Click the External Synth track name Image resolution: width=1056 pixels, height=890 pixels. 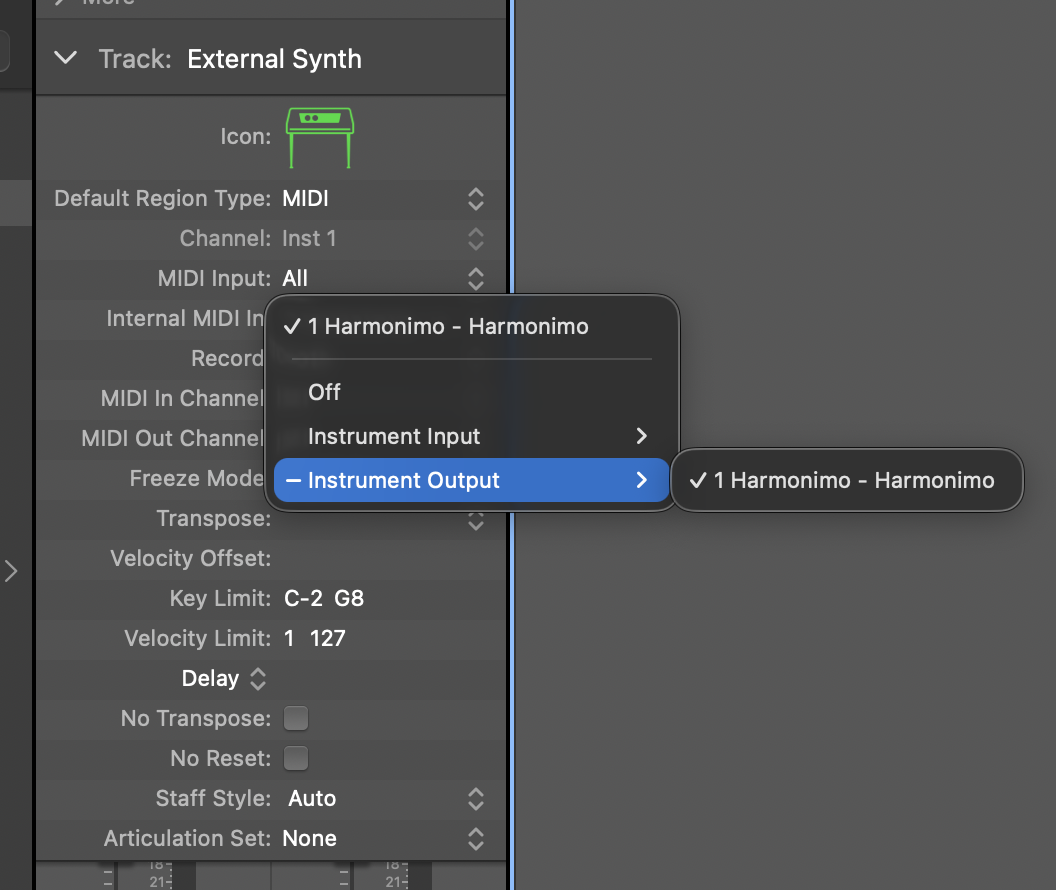[274, 59]
